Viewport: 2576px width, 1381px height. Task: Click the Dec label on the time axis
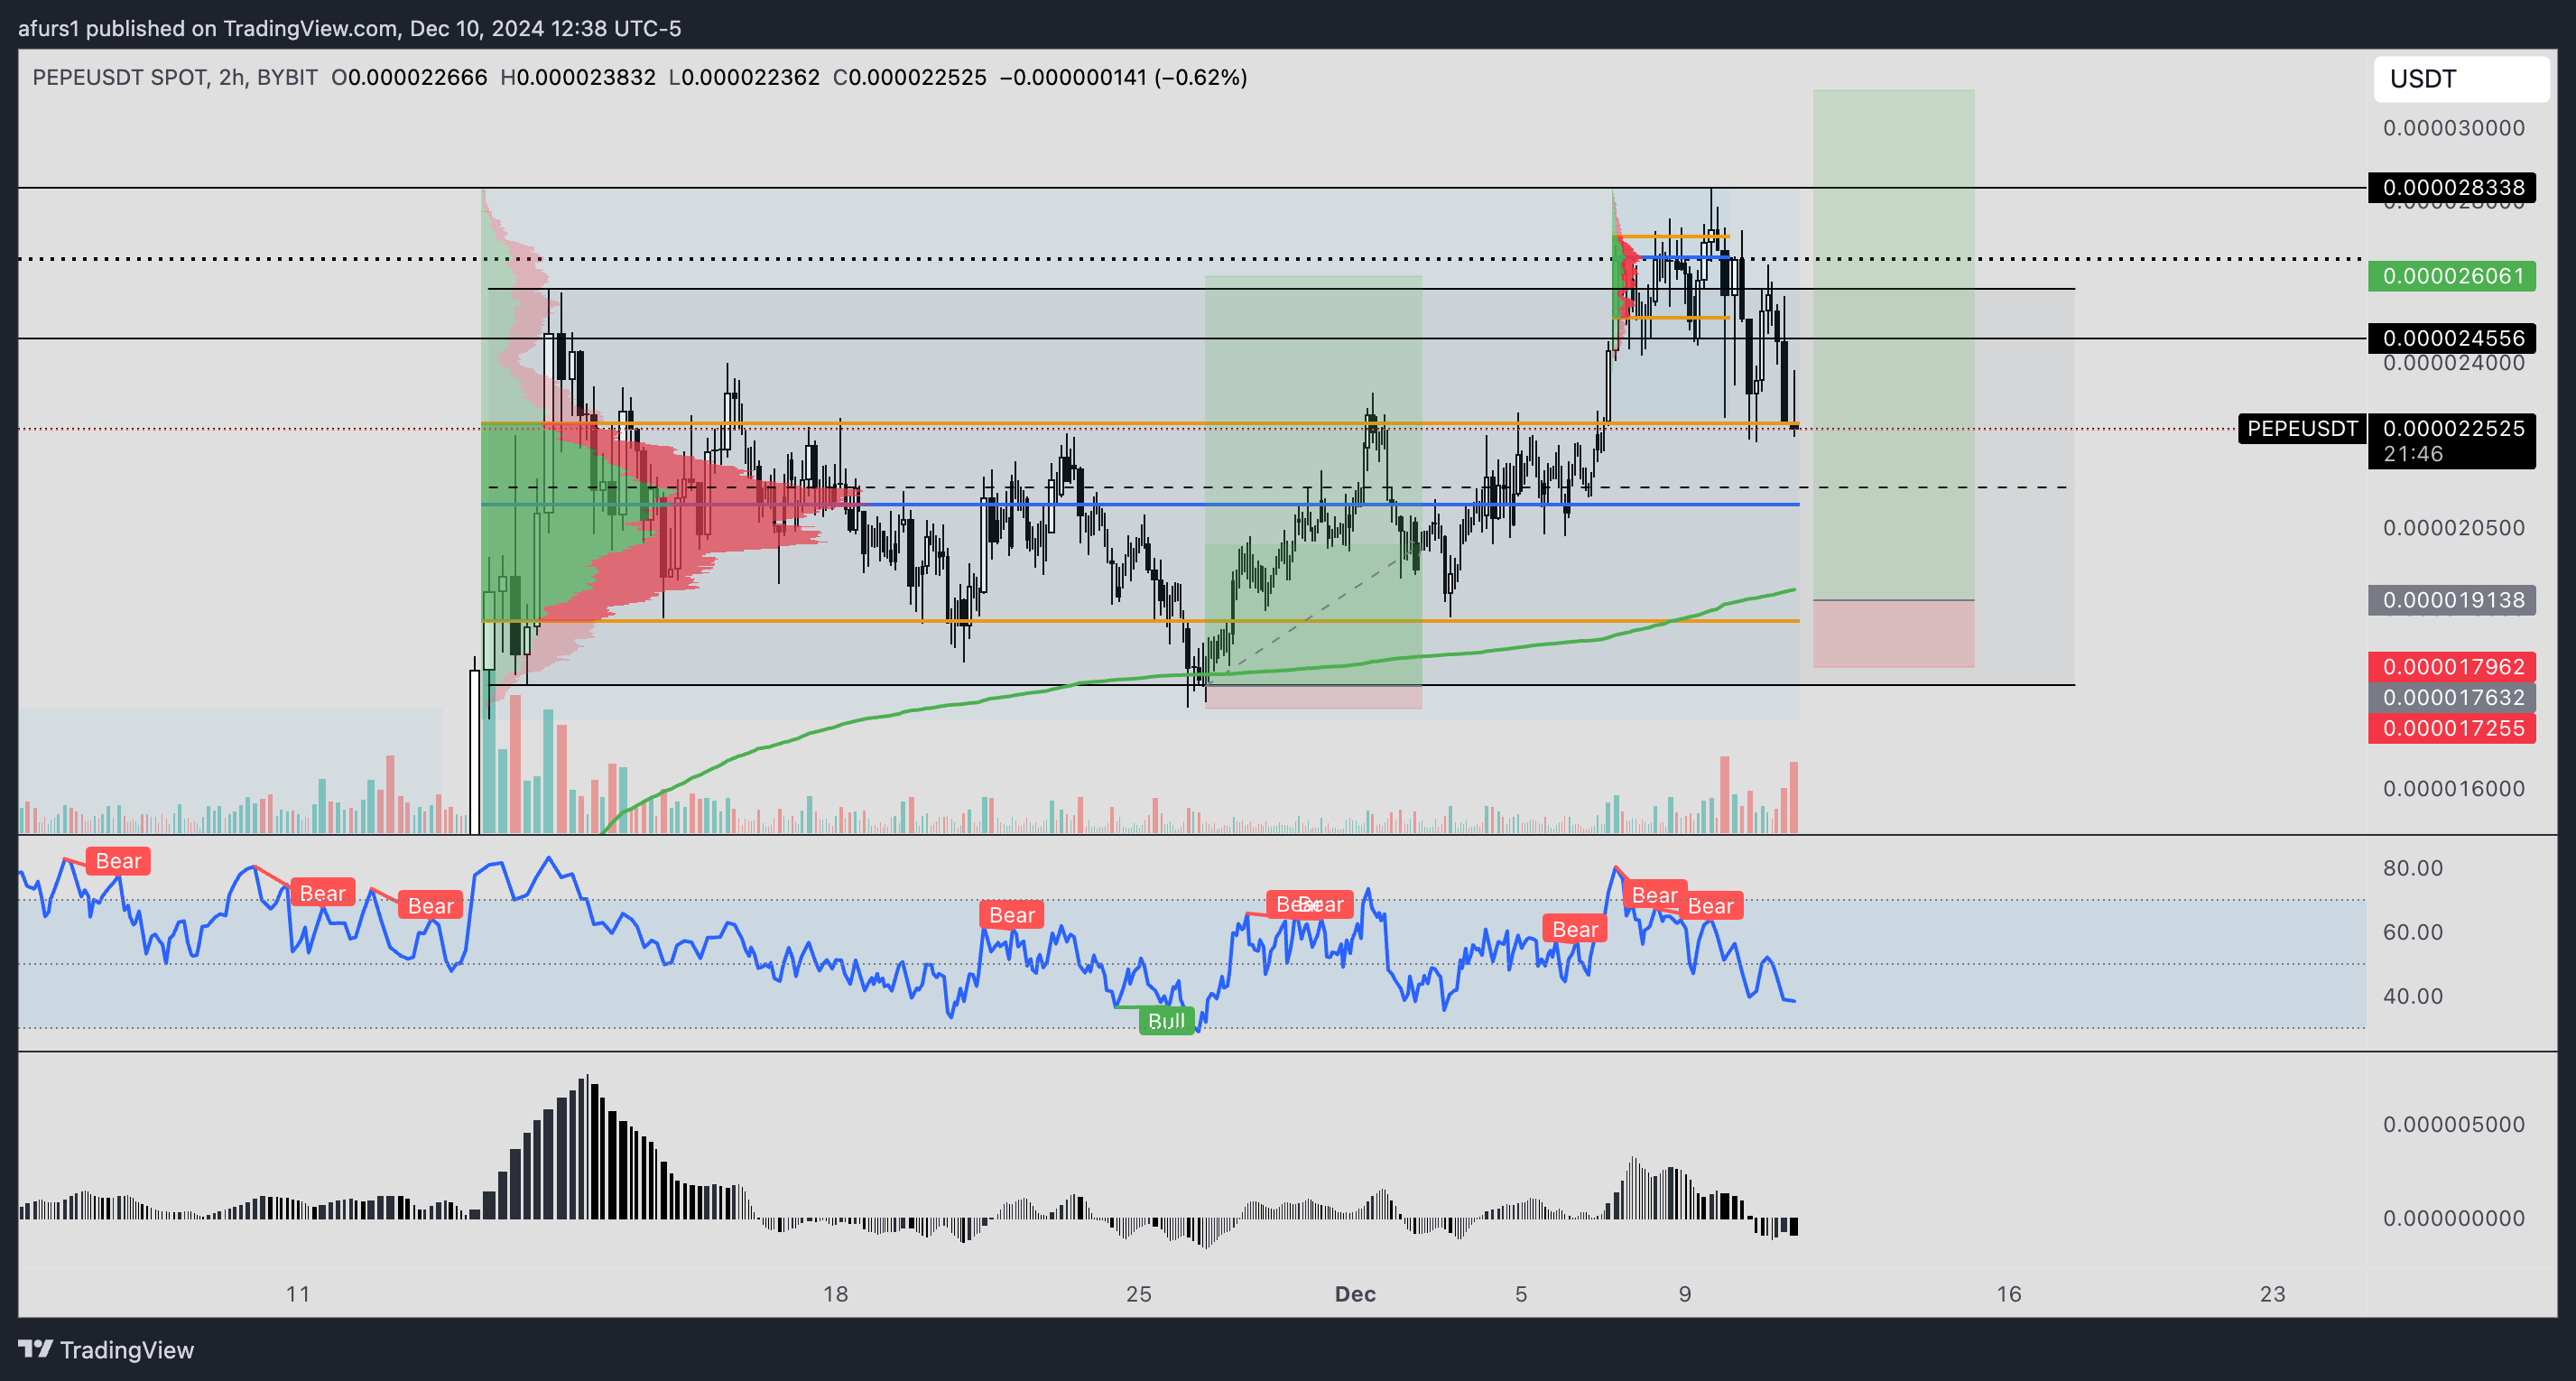pos(1355,1294)
